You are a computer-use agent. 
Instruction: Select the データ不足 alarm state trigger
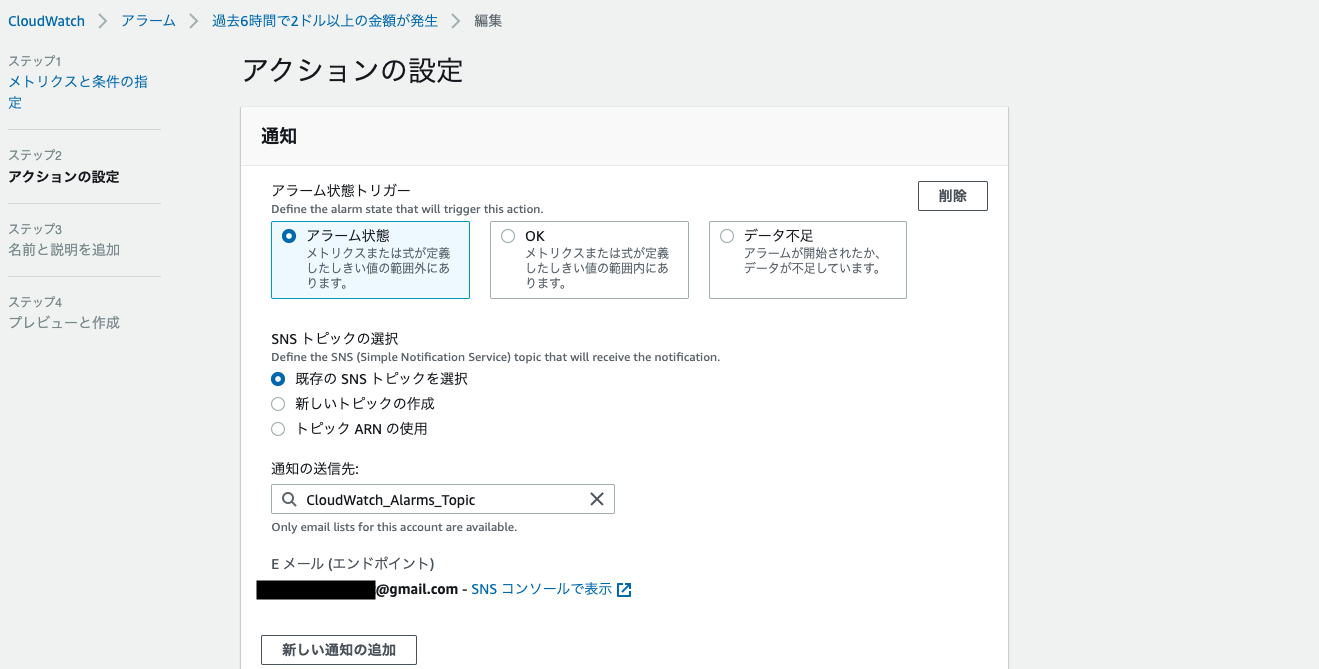[x=727, y=236]
